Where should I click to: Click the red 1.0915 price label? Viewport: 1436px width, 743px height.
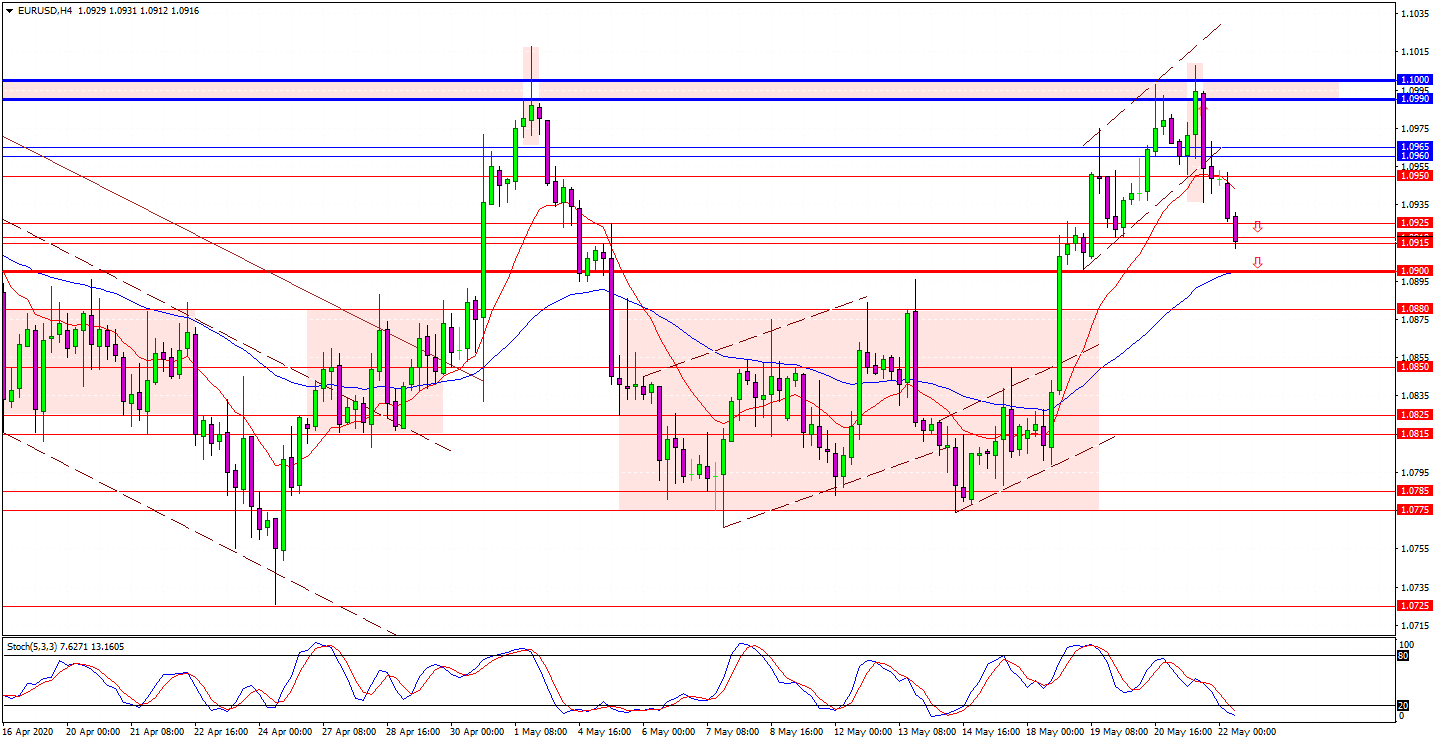1415,243
